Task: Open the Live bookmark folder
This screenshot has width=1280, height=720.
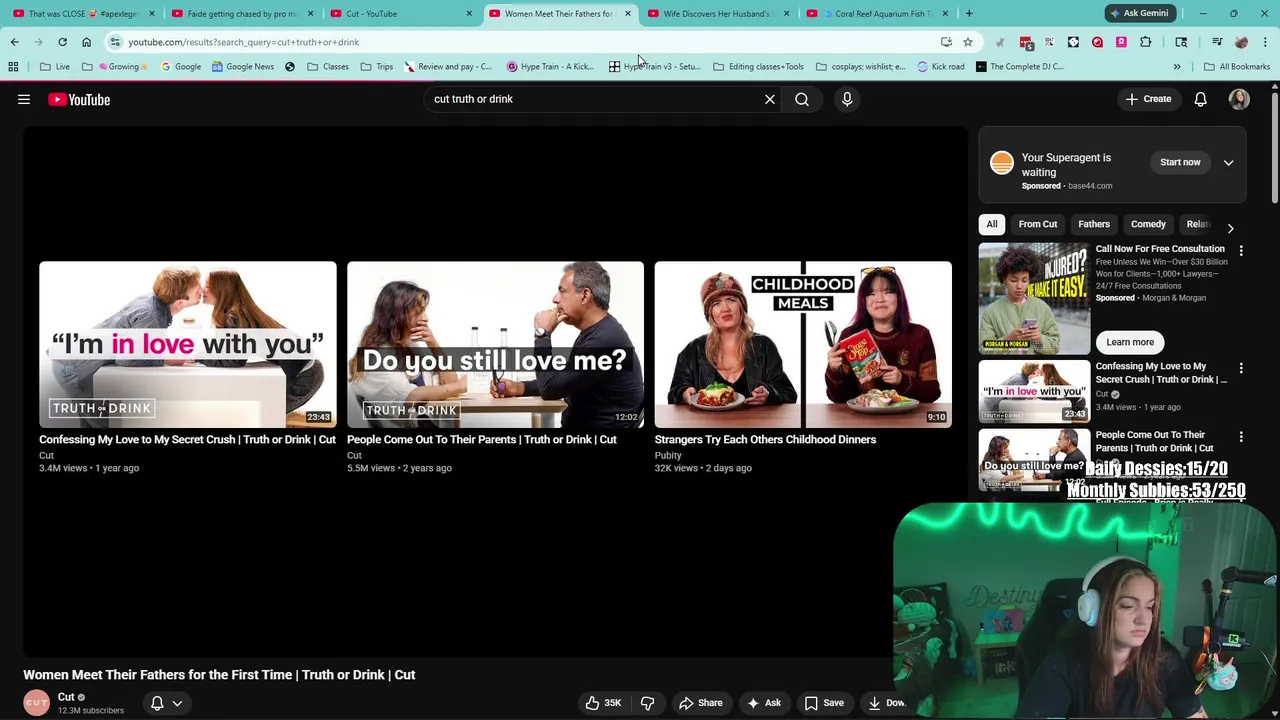Action: [55, 67]
